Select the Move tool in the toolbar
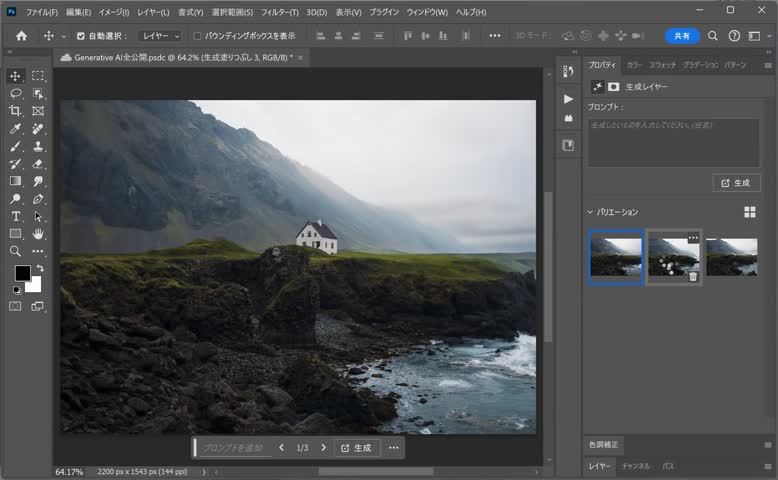 click(15, 76)
